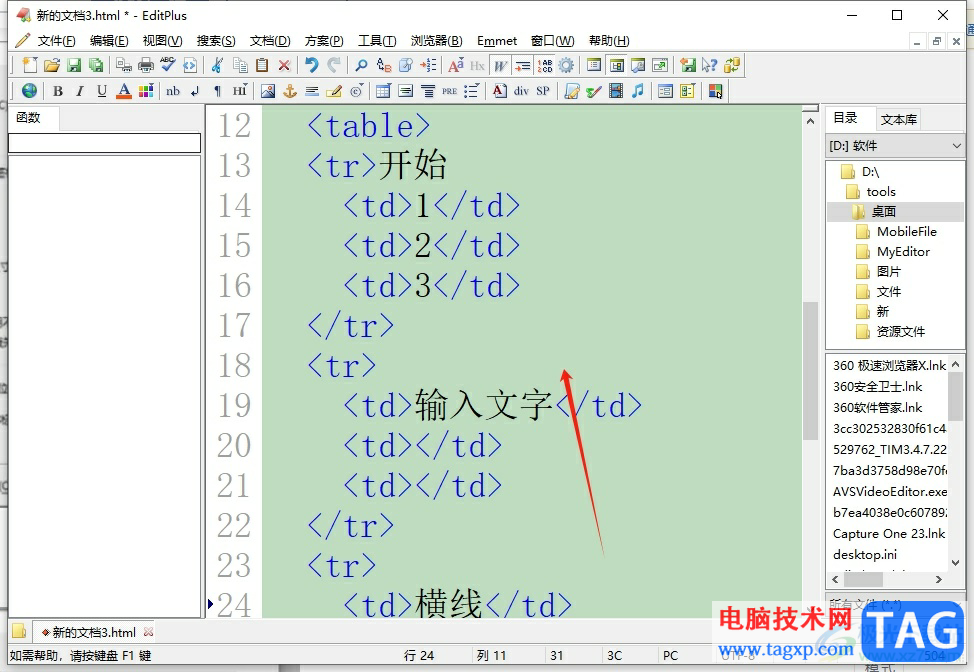Open 文件(F) menu
974x672 pixels.
[56, 40]
